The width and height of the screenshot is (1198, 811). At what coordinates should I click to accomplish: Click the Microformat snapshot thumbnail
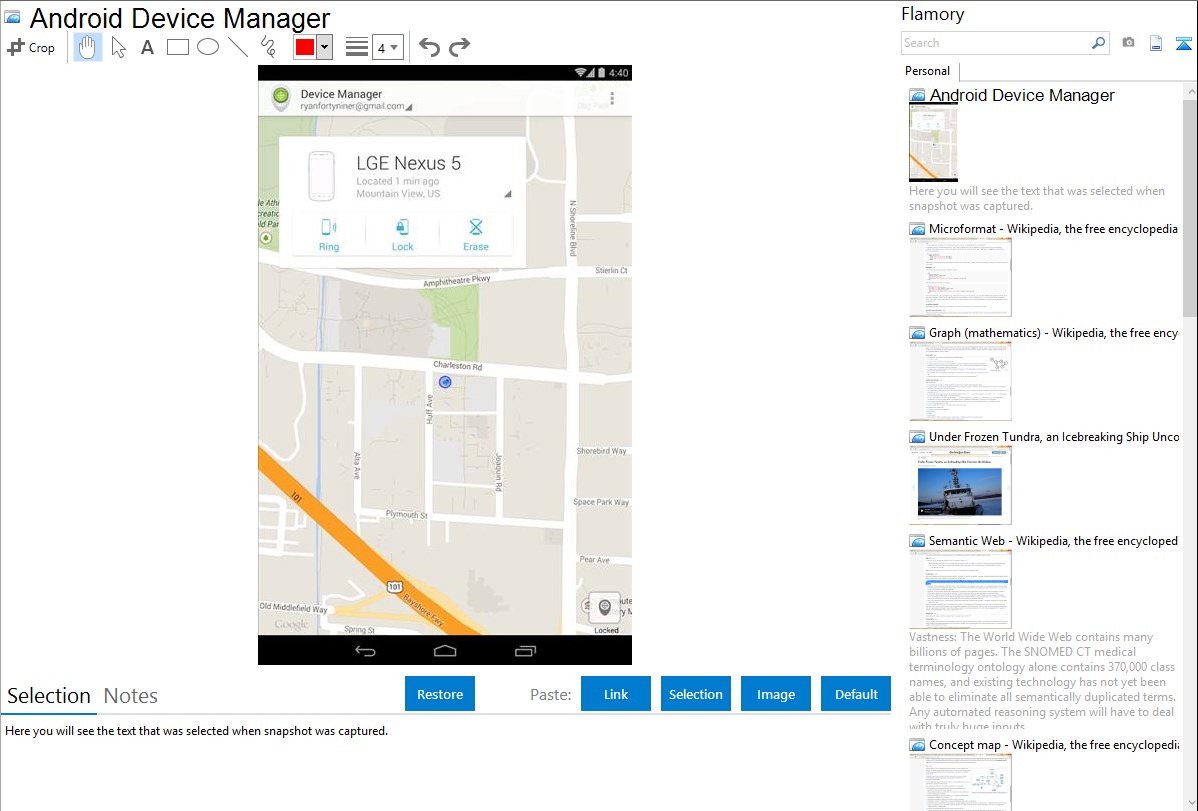960,277
